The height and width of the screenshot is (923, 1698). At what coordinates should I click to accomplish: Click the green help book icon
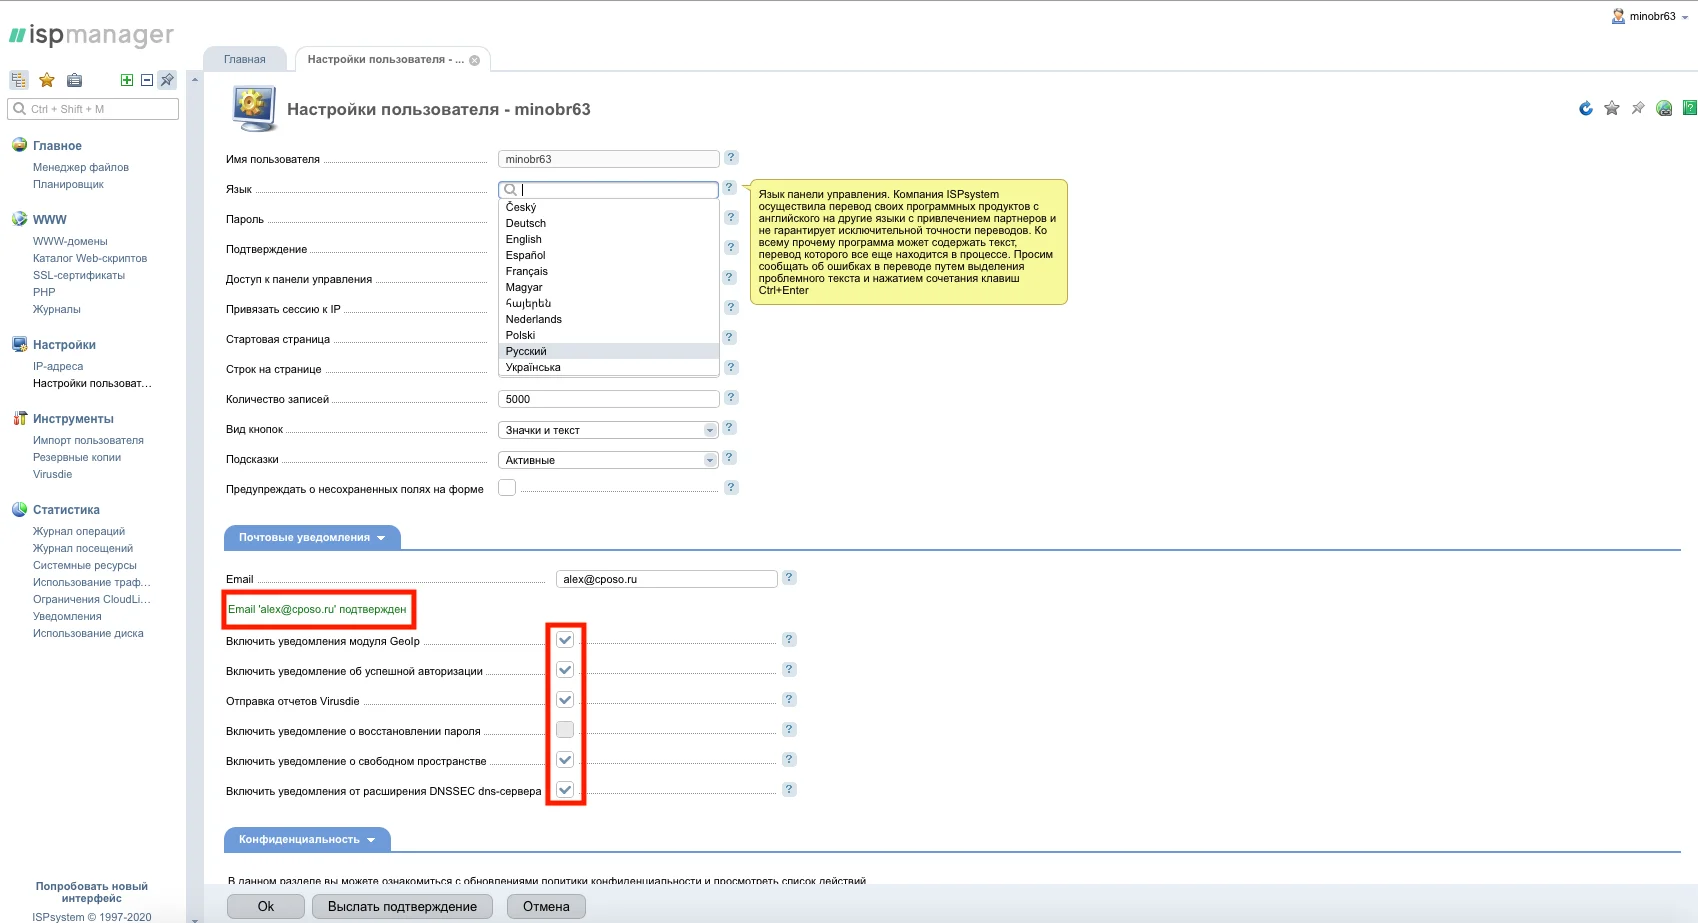[1689, 108]
